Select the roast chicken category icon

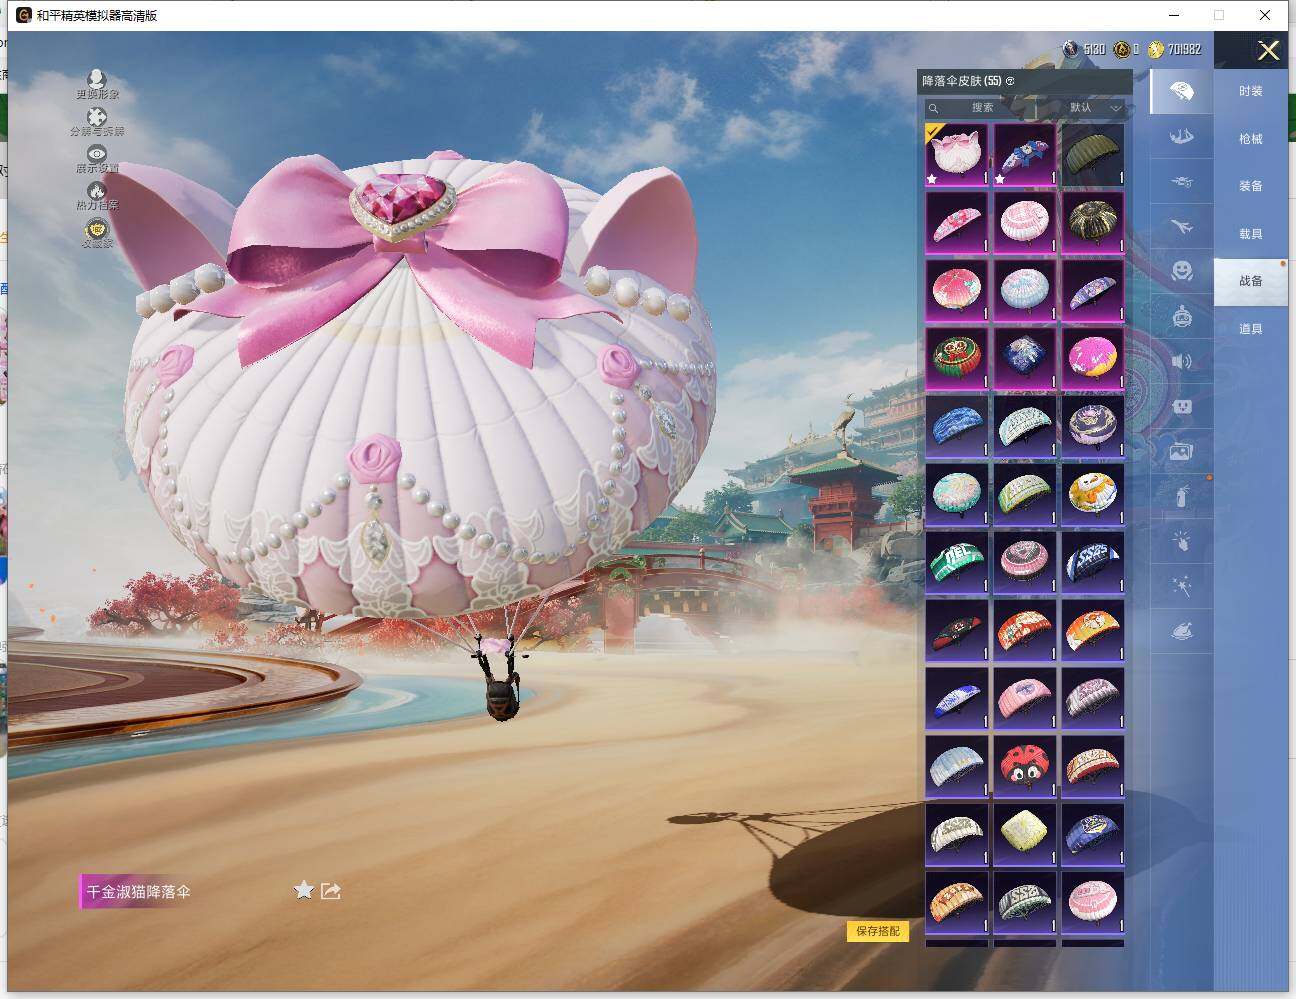1181,632
